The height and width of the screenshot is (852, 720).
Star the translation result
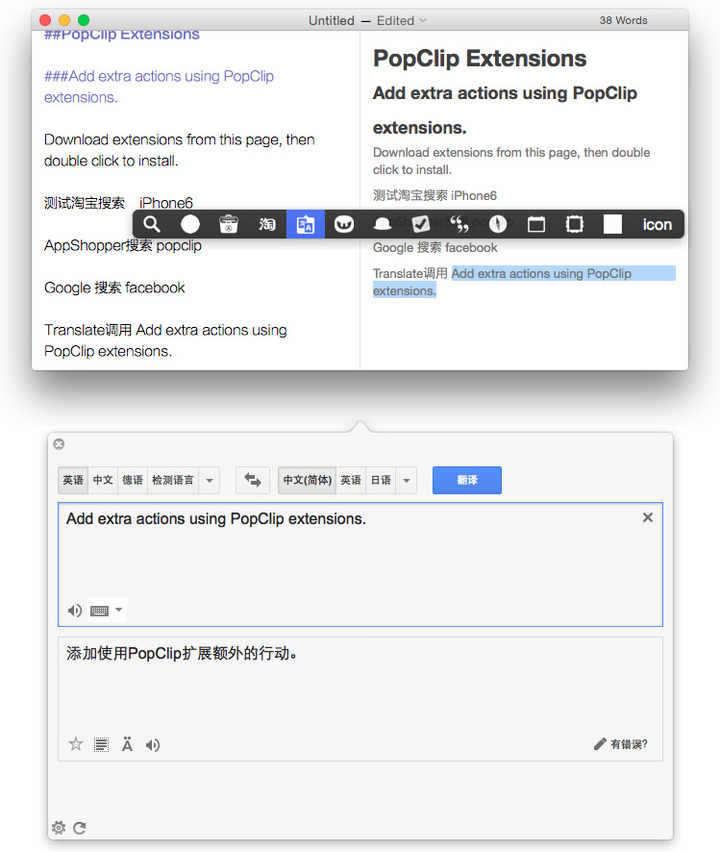click(75, 744)
